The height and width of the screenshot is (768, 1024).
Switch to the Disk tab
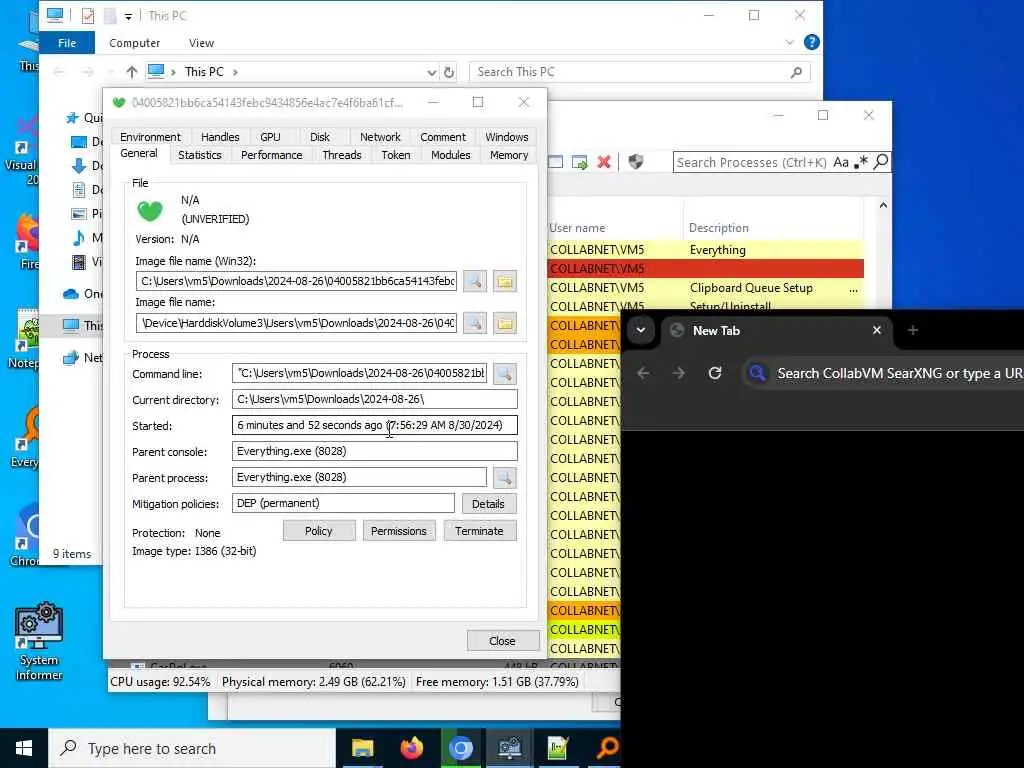[320, 136]
